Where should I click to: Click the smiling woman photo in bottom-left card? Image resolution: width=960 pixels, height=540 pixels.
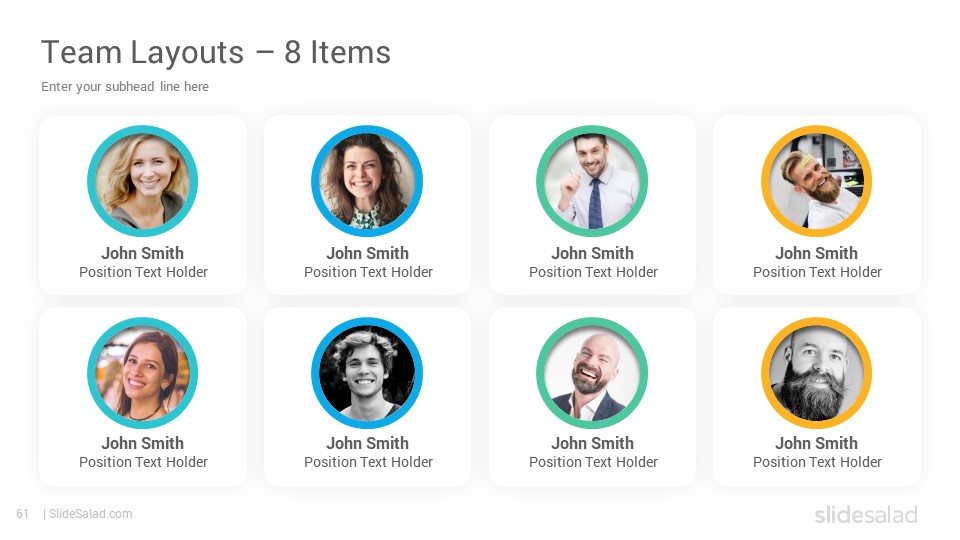143,372
